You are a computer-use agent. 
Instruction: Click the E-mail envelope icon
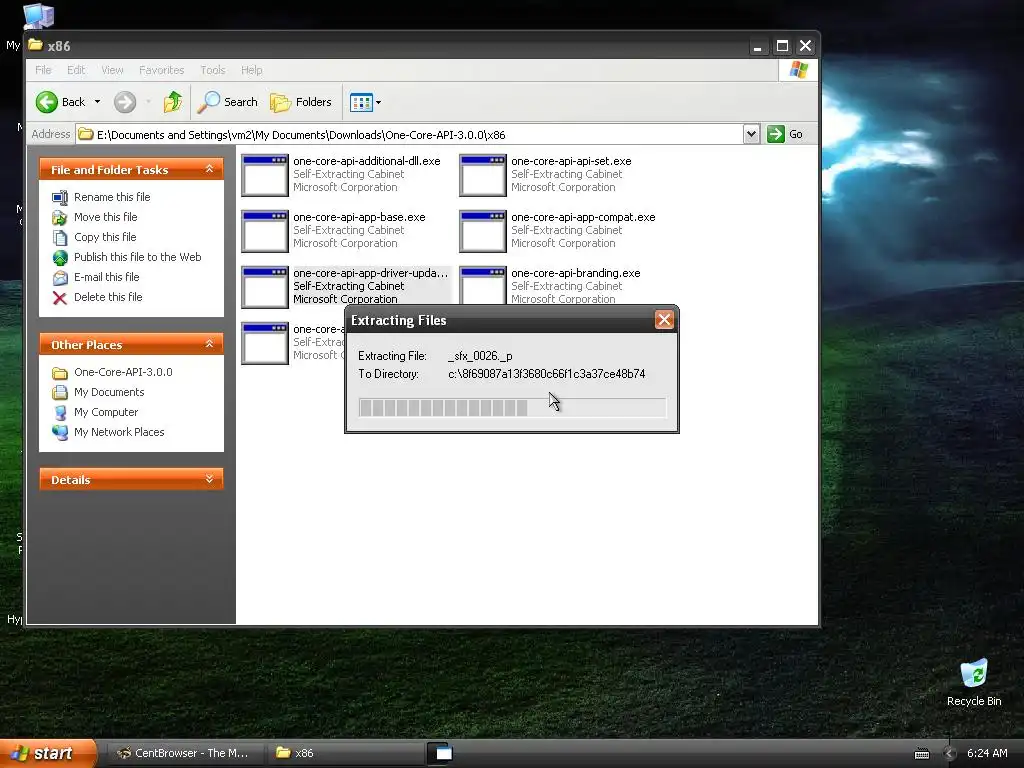(x=60, y=278)
